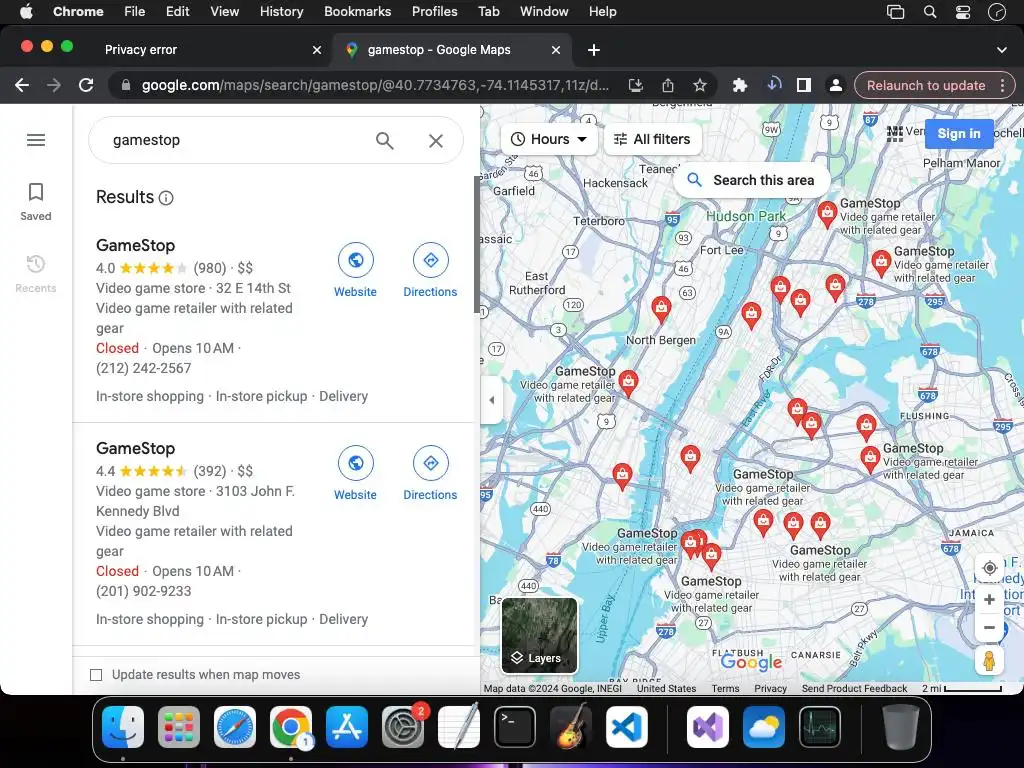This screenshot has width=1024, height=768.
Task: Zoom out on the map
Action: tap(989, 628)
